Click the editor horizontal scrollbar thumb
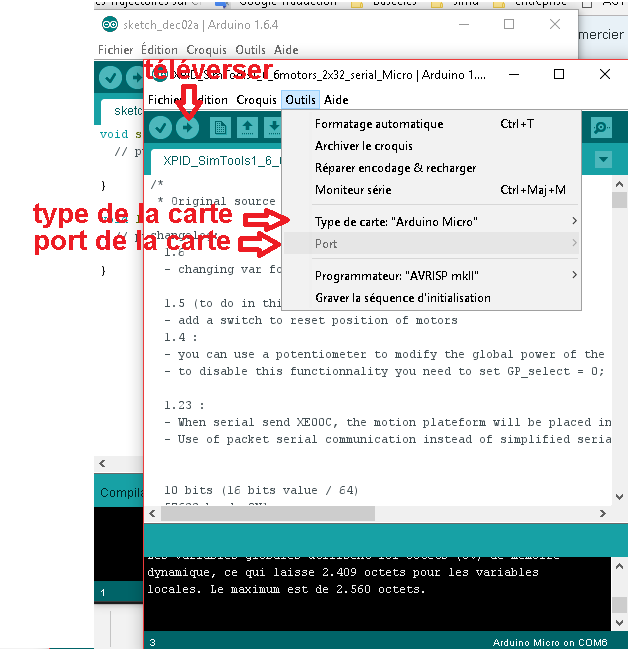The width and height of the screenshot is (628, 649). click(268, 514)
